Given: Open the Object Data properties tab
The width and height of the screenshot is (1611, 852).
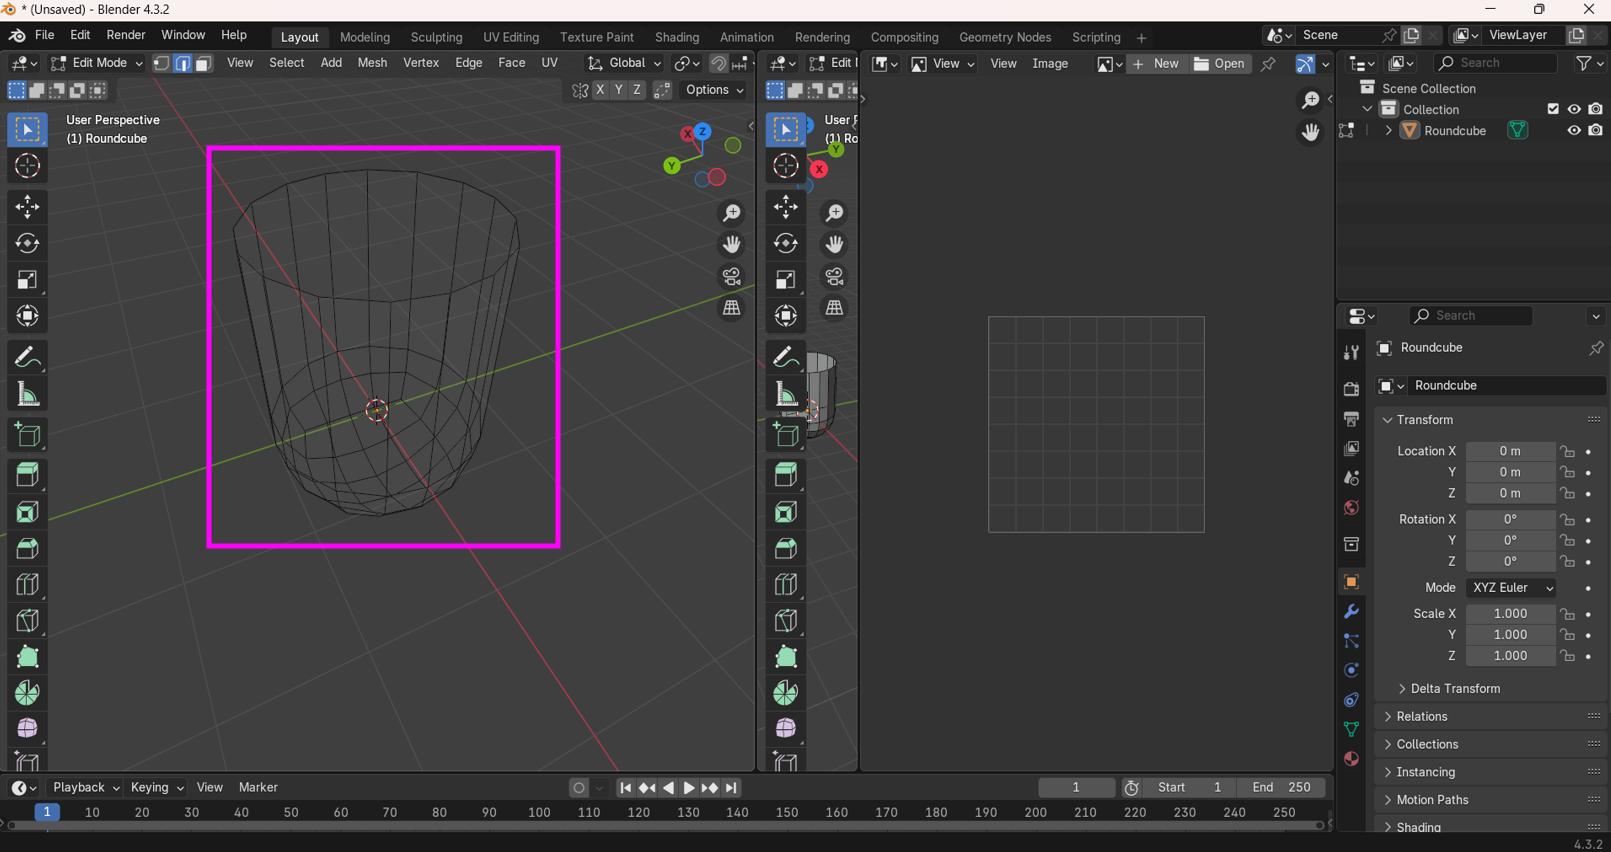Looking at the screenshot, I should tap(1351, 729).
